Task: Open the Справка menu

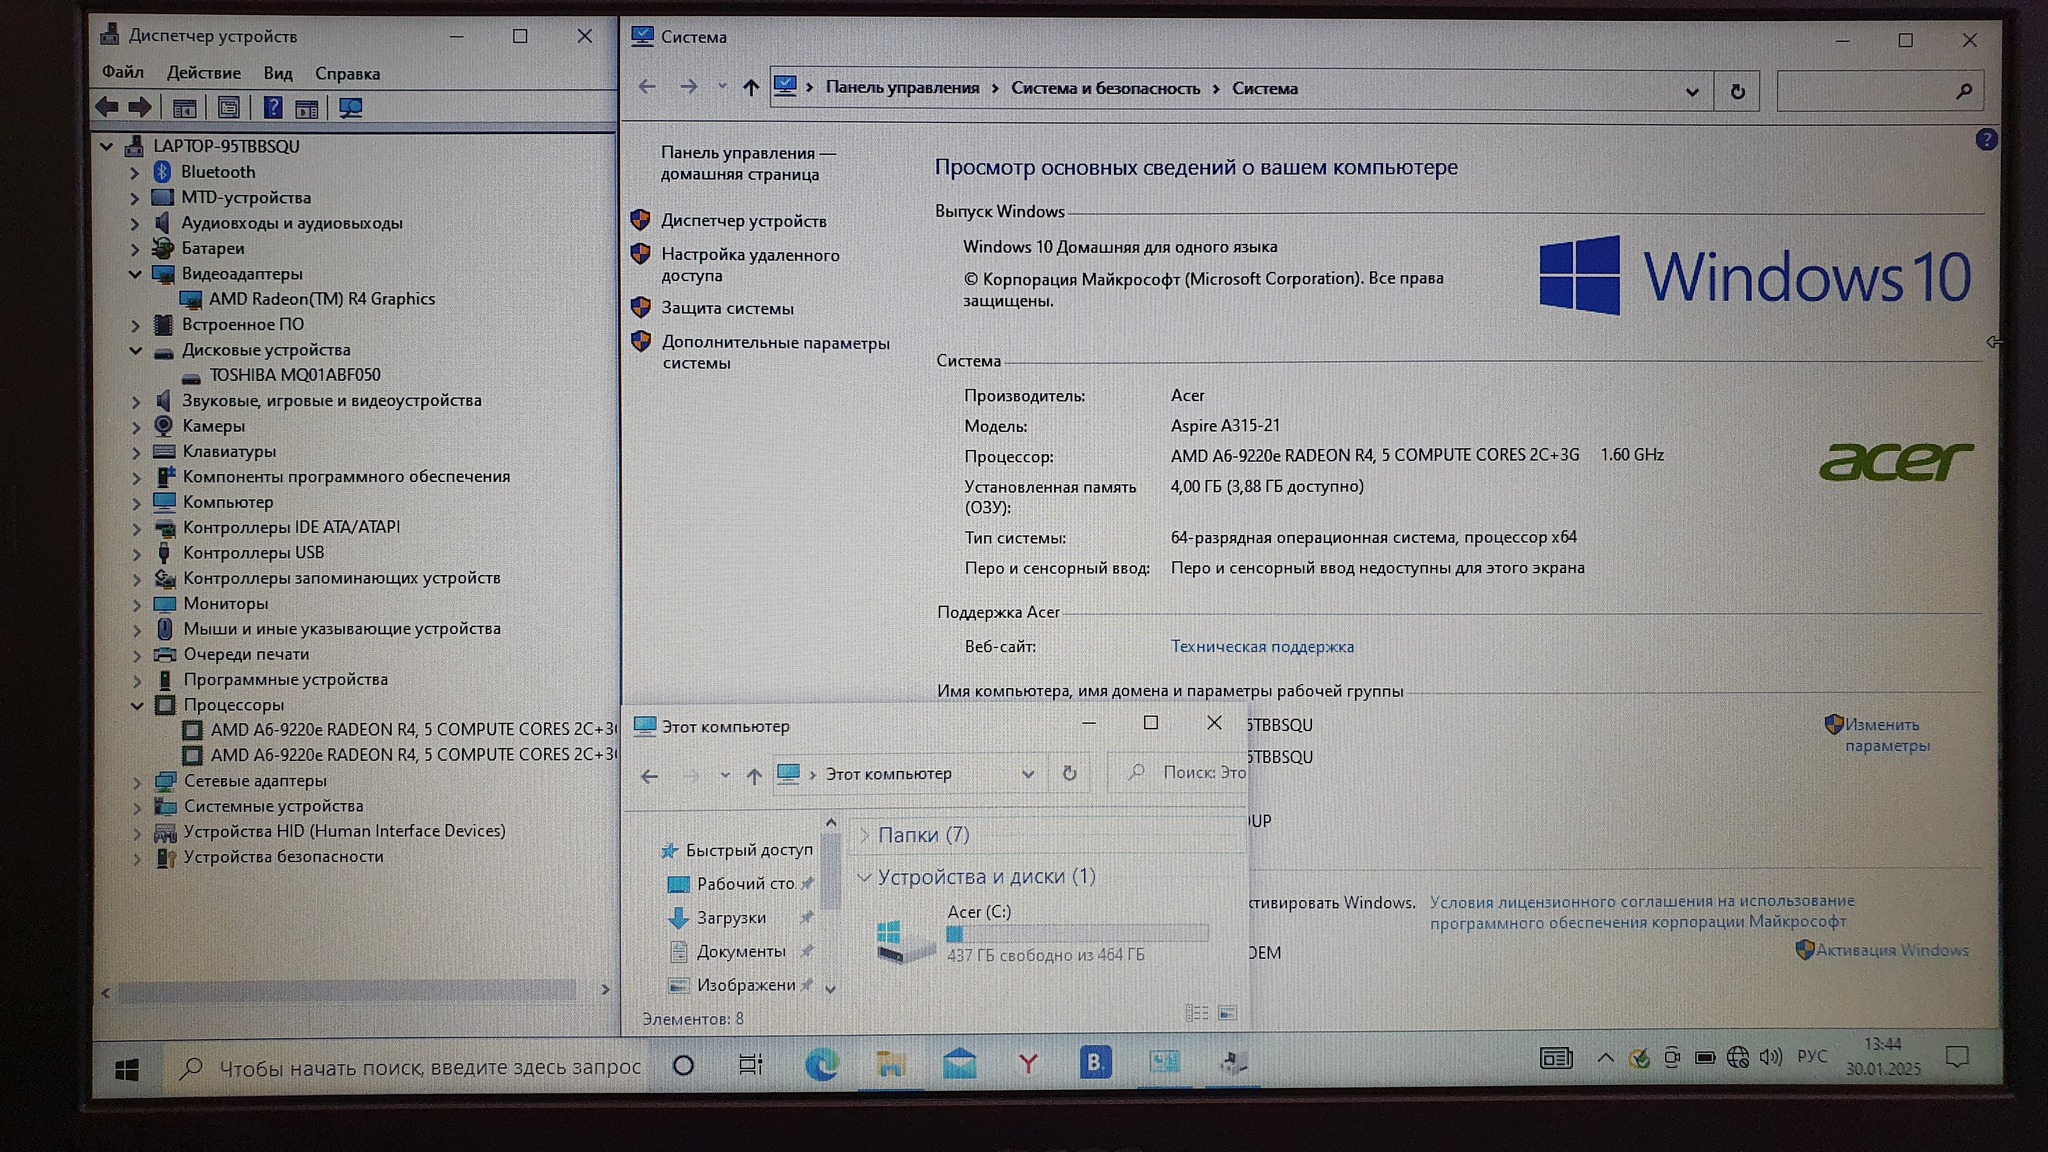Action: (x=347, y=73)
